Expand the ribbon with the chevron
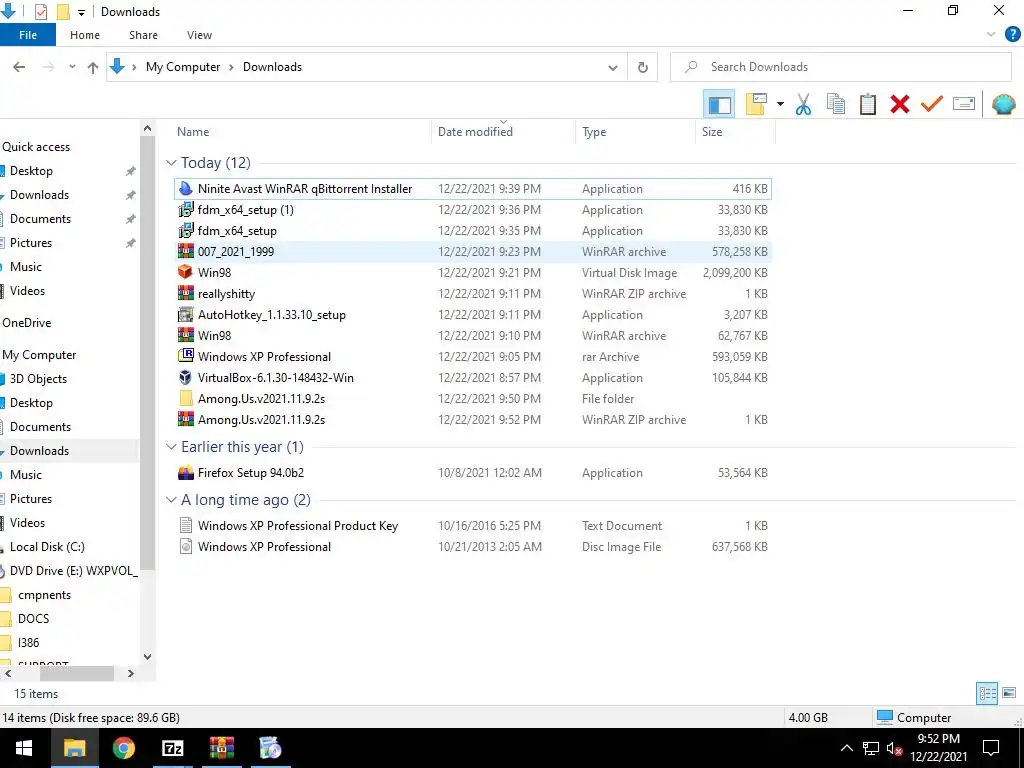1024x768 pixels. pyautogui.click(x=991, y=35)
